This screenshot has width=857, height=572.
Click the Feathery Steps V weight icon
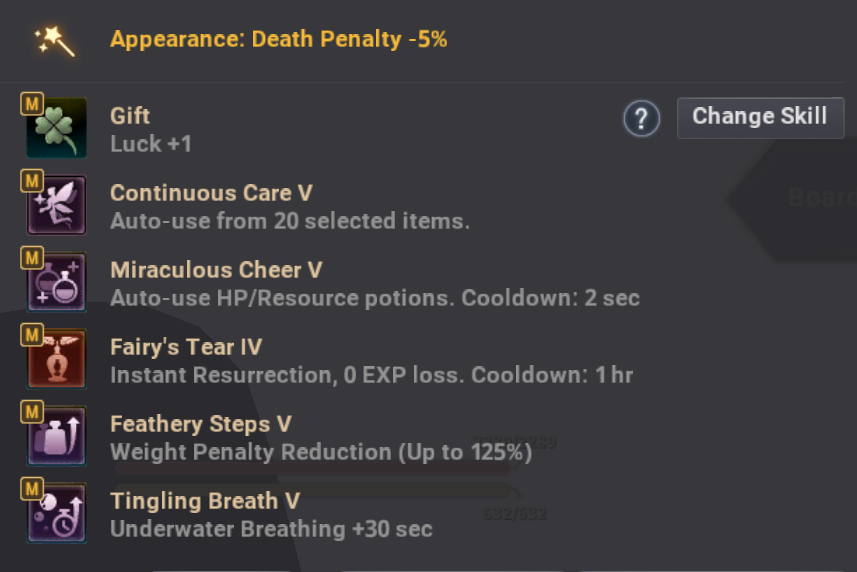coord(56,436)
